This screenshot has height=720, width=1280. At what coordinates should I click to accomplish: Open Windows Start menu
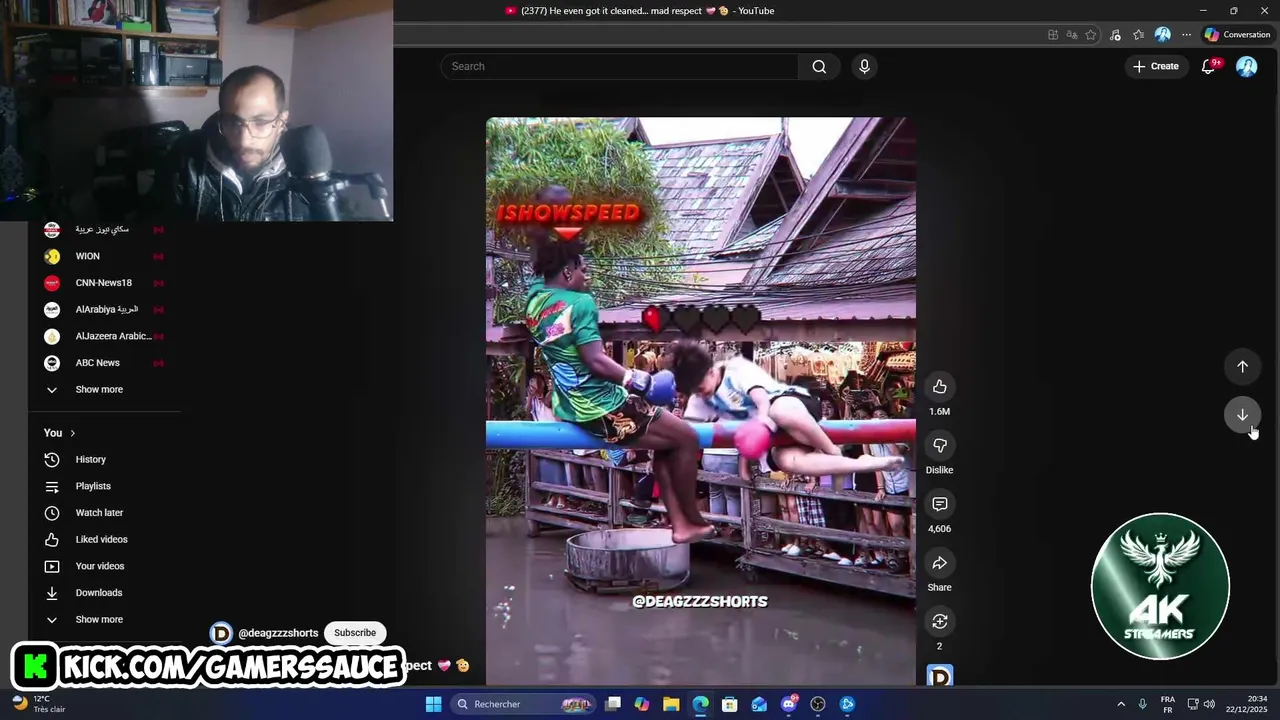click(433, 704)
